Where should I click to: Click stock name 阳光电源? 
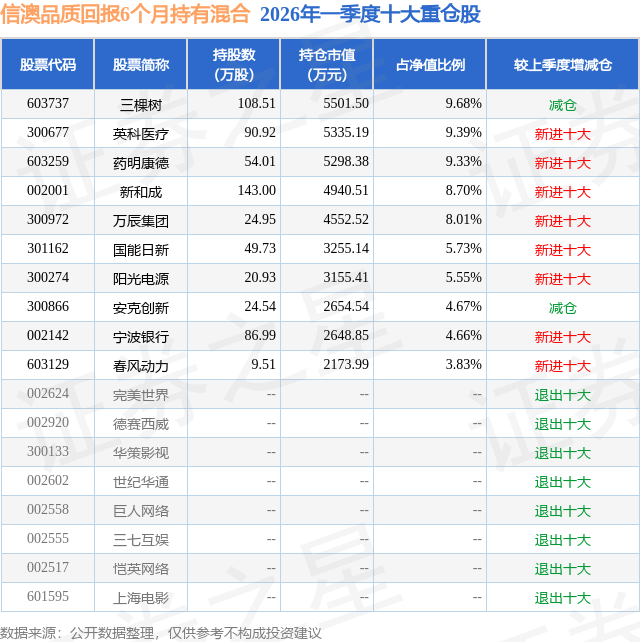tap(141, 279)
